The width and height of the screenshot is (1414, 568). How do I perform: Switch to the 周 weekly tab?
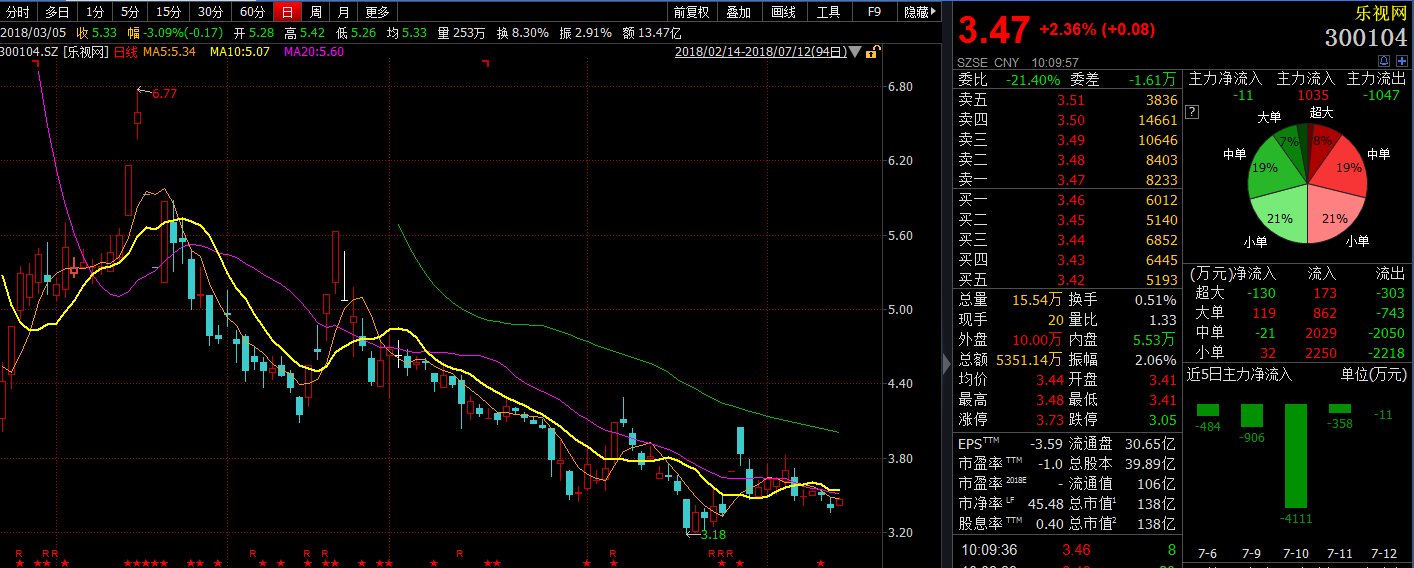[316, 12]
